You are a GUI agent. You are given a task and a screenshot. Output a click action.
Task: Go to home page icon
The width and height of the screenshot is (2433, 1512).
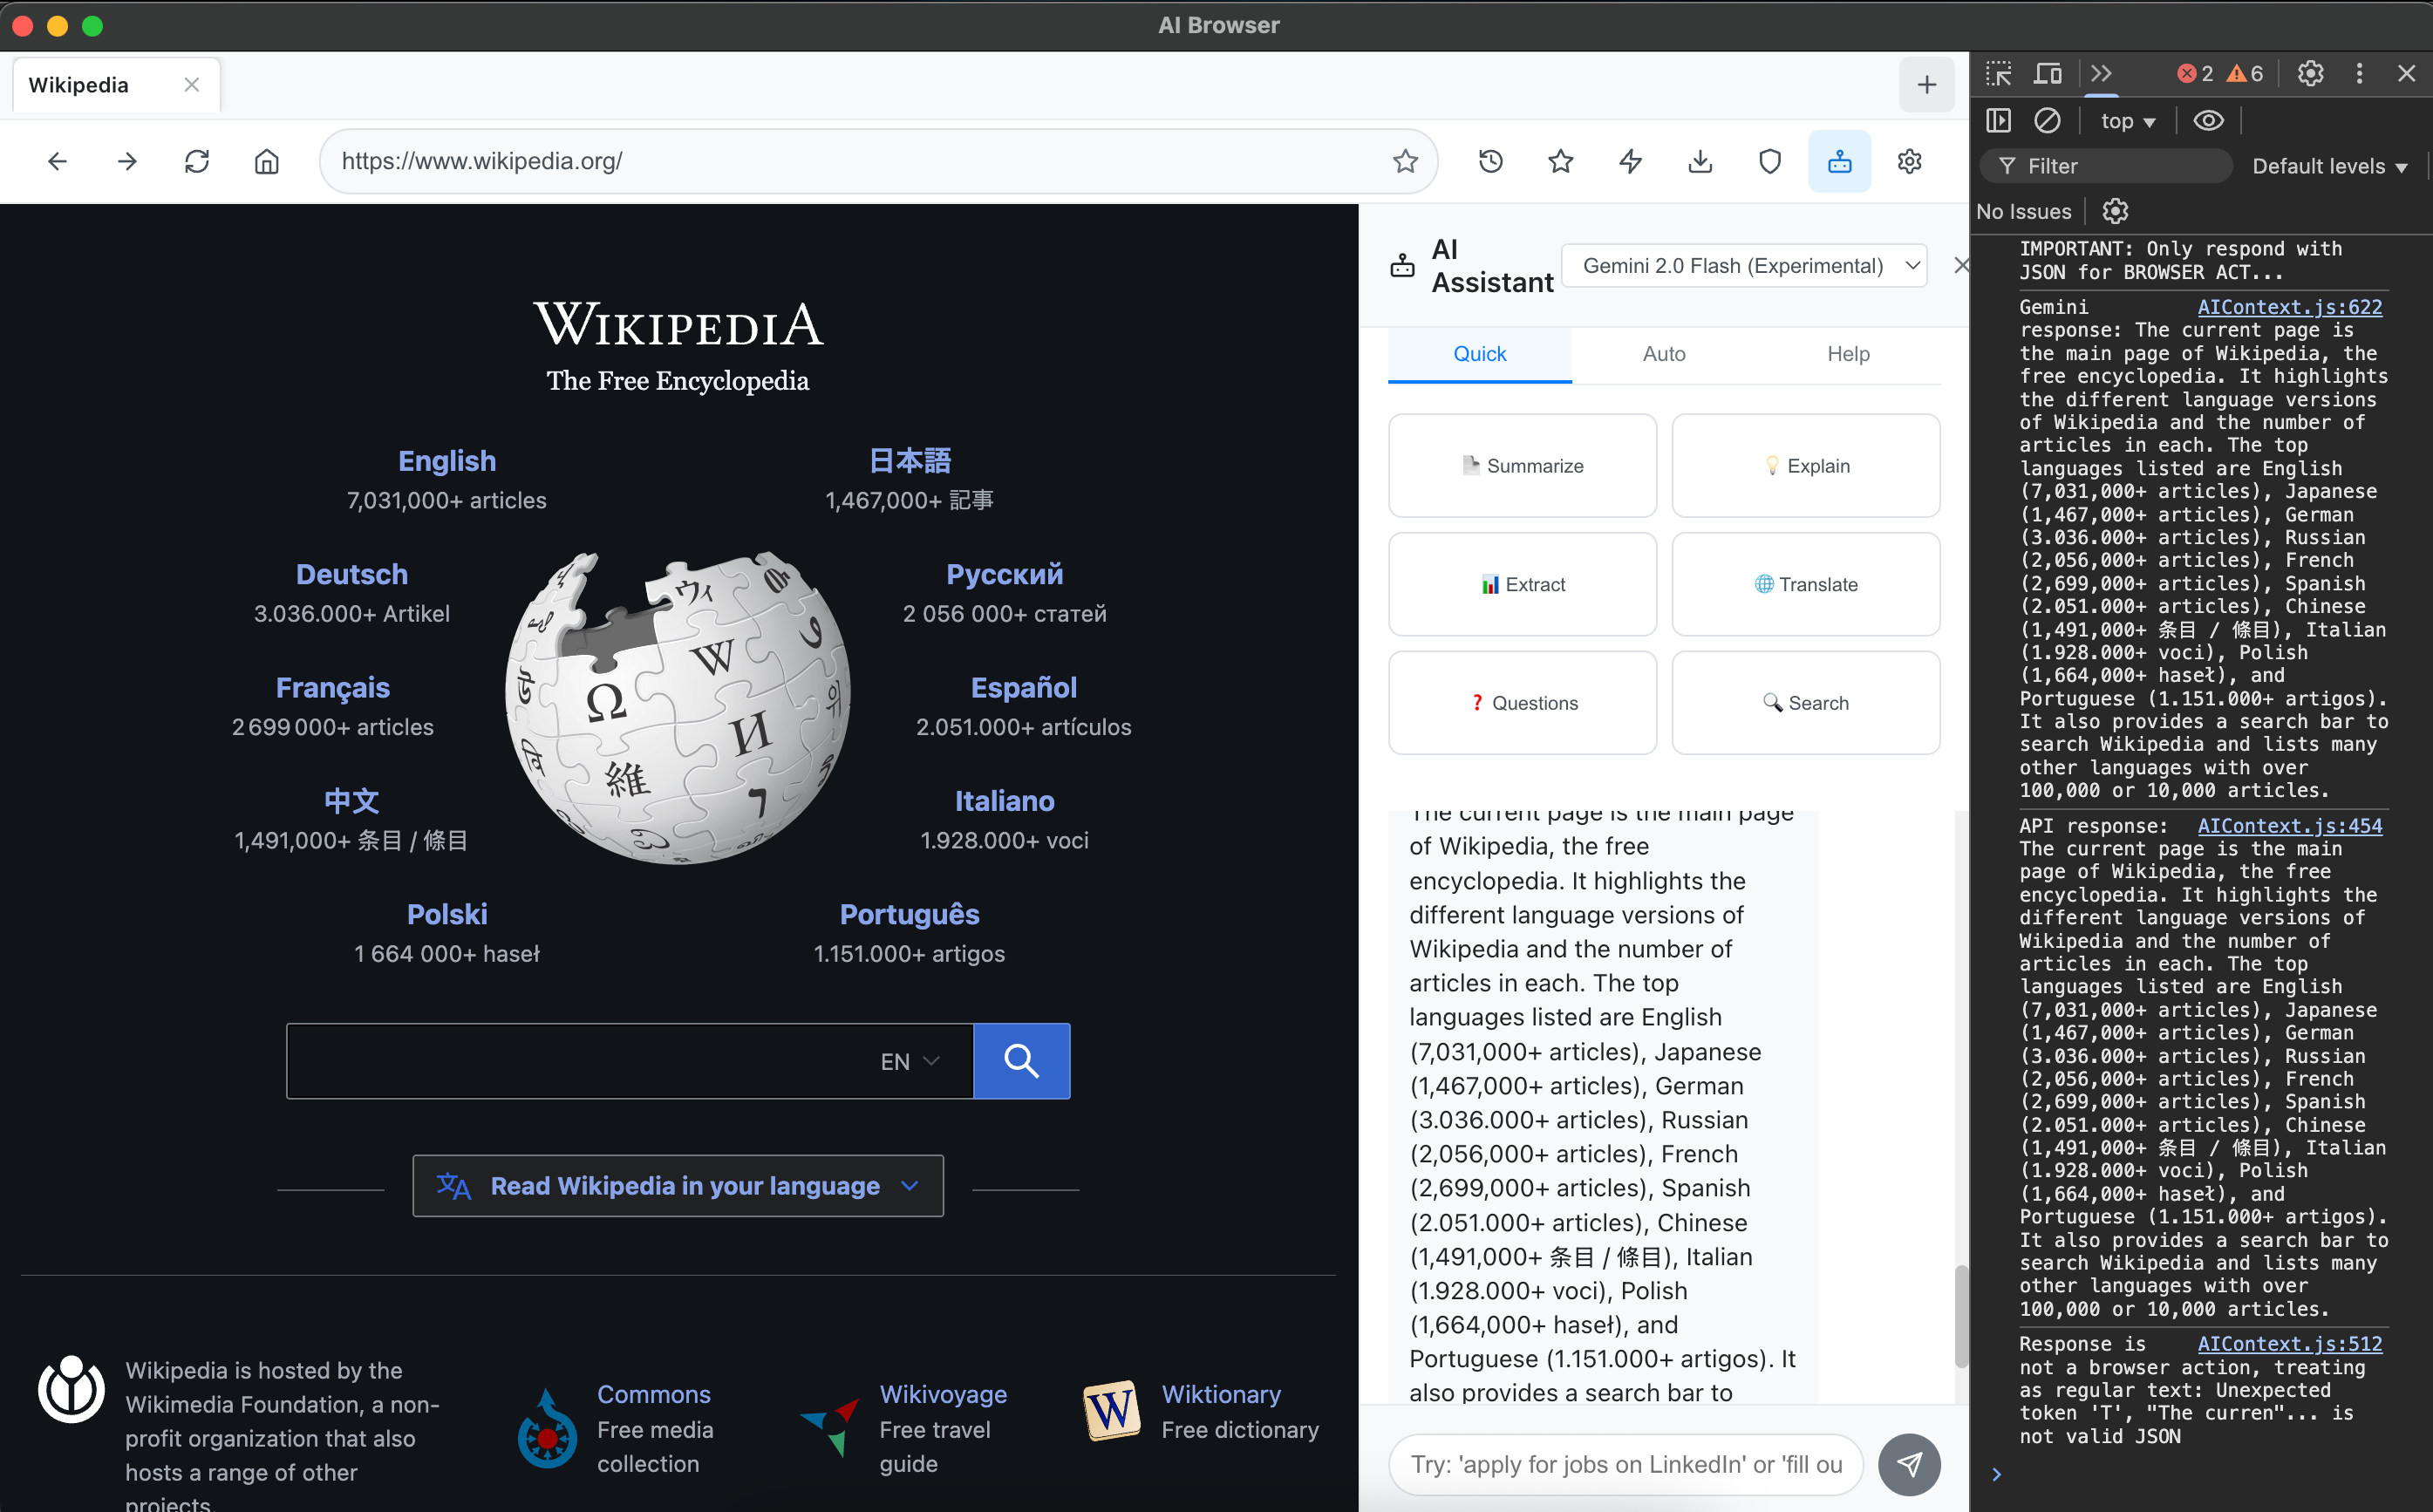point(266,161)
